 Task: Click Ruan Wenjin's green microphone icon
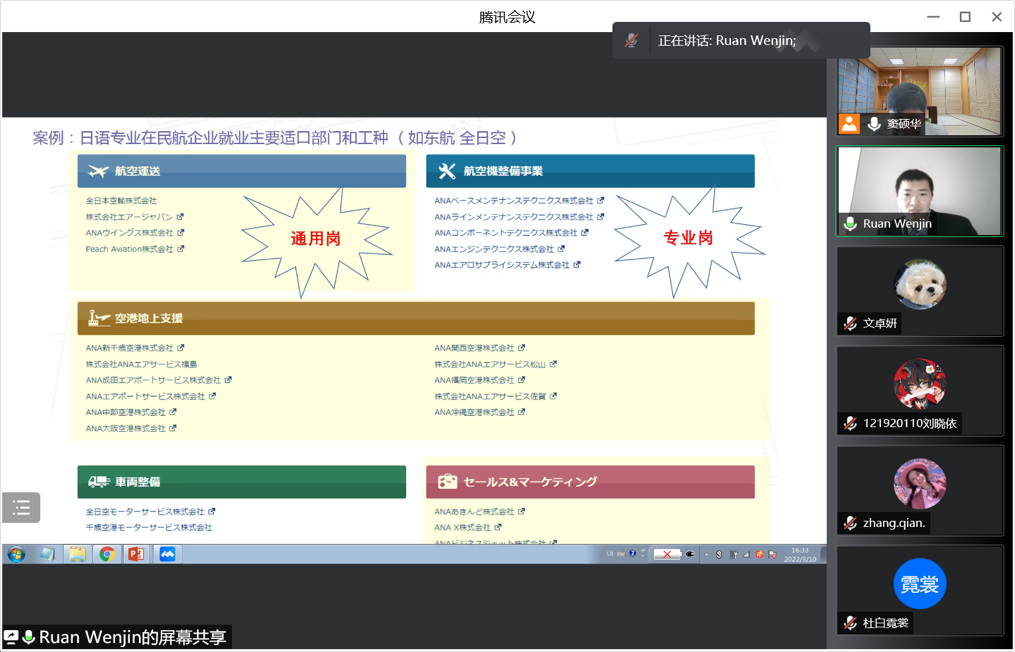[851, 224]
